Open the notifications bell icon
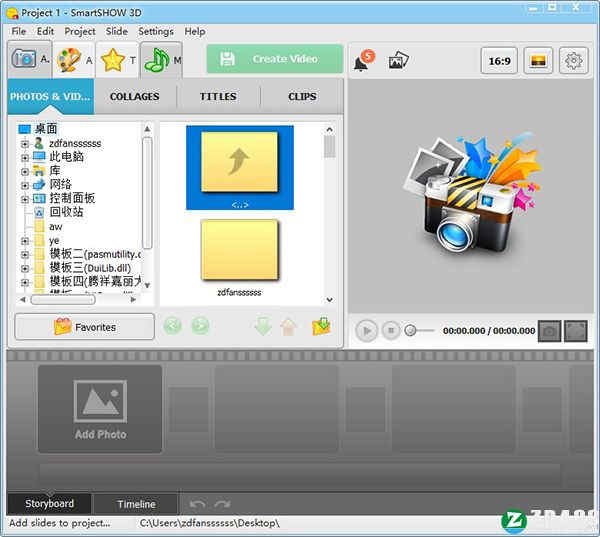600x537 pixels. [x=361, y=61]
